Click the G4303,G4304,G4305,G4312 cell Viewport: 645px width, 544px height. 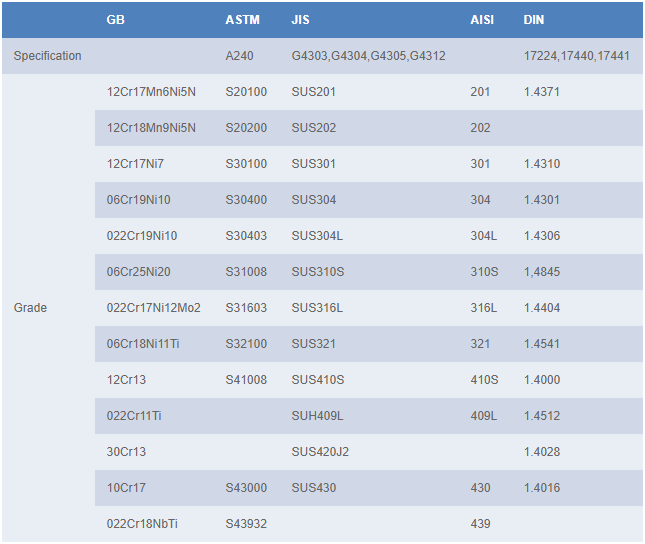pyautogui.click(x=368, y=56)
